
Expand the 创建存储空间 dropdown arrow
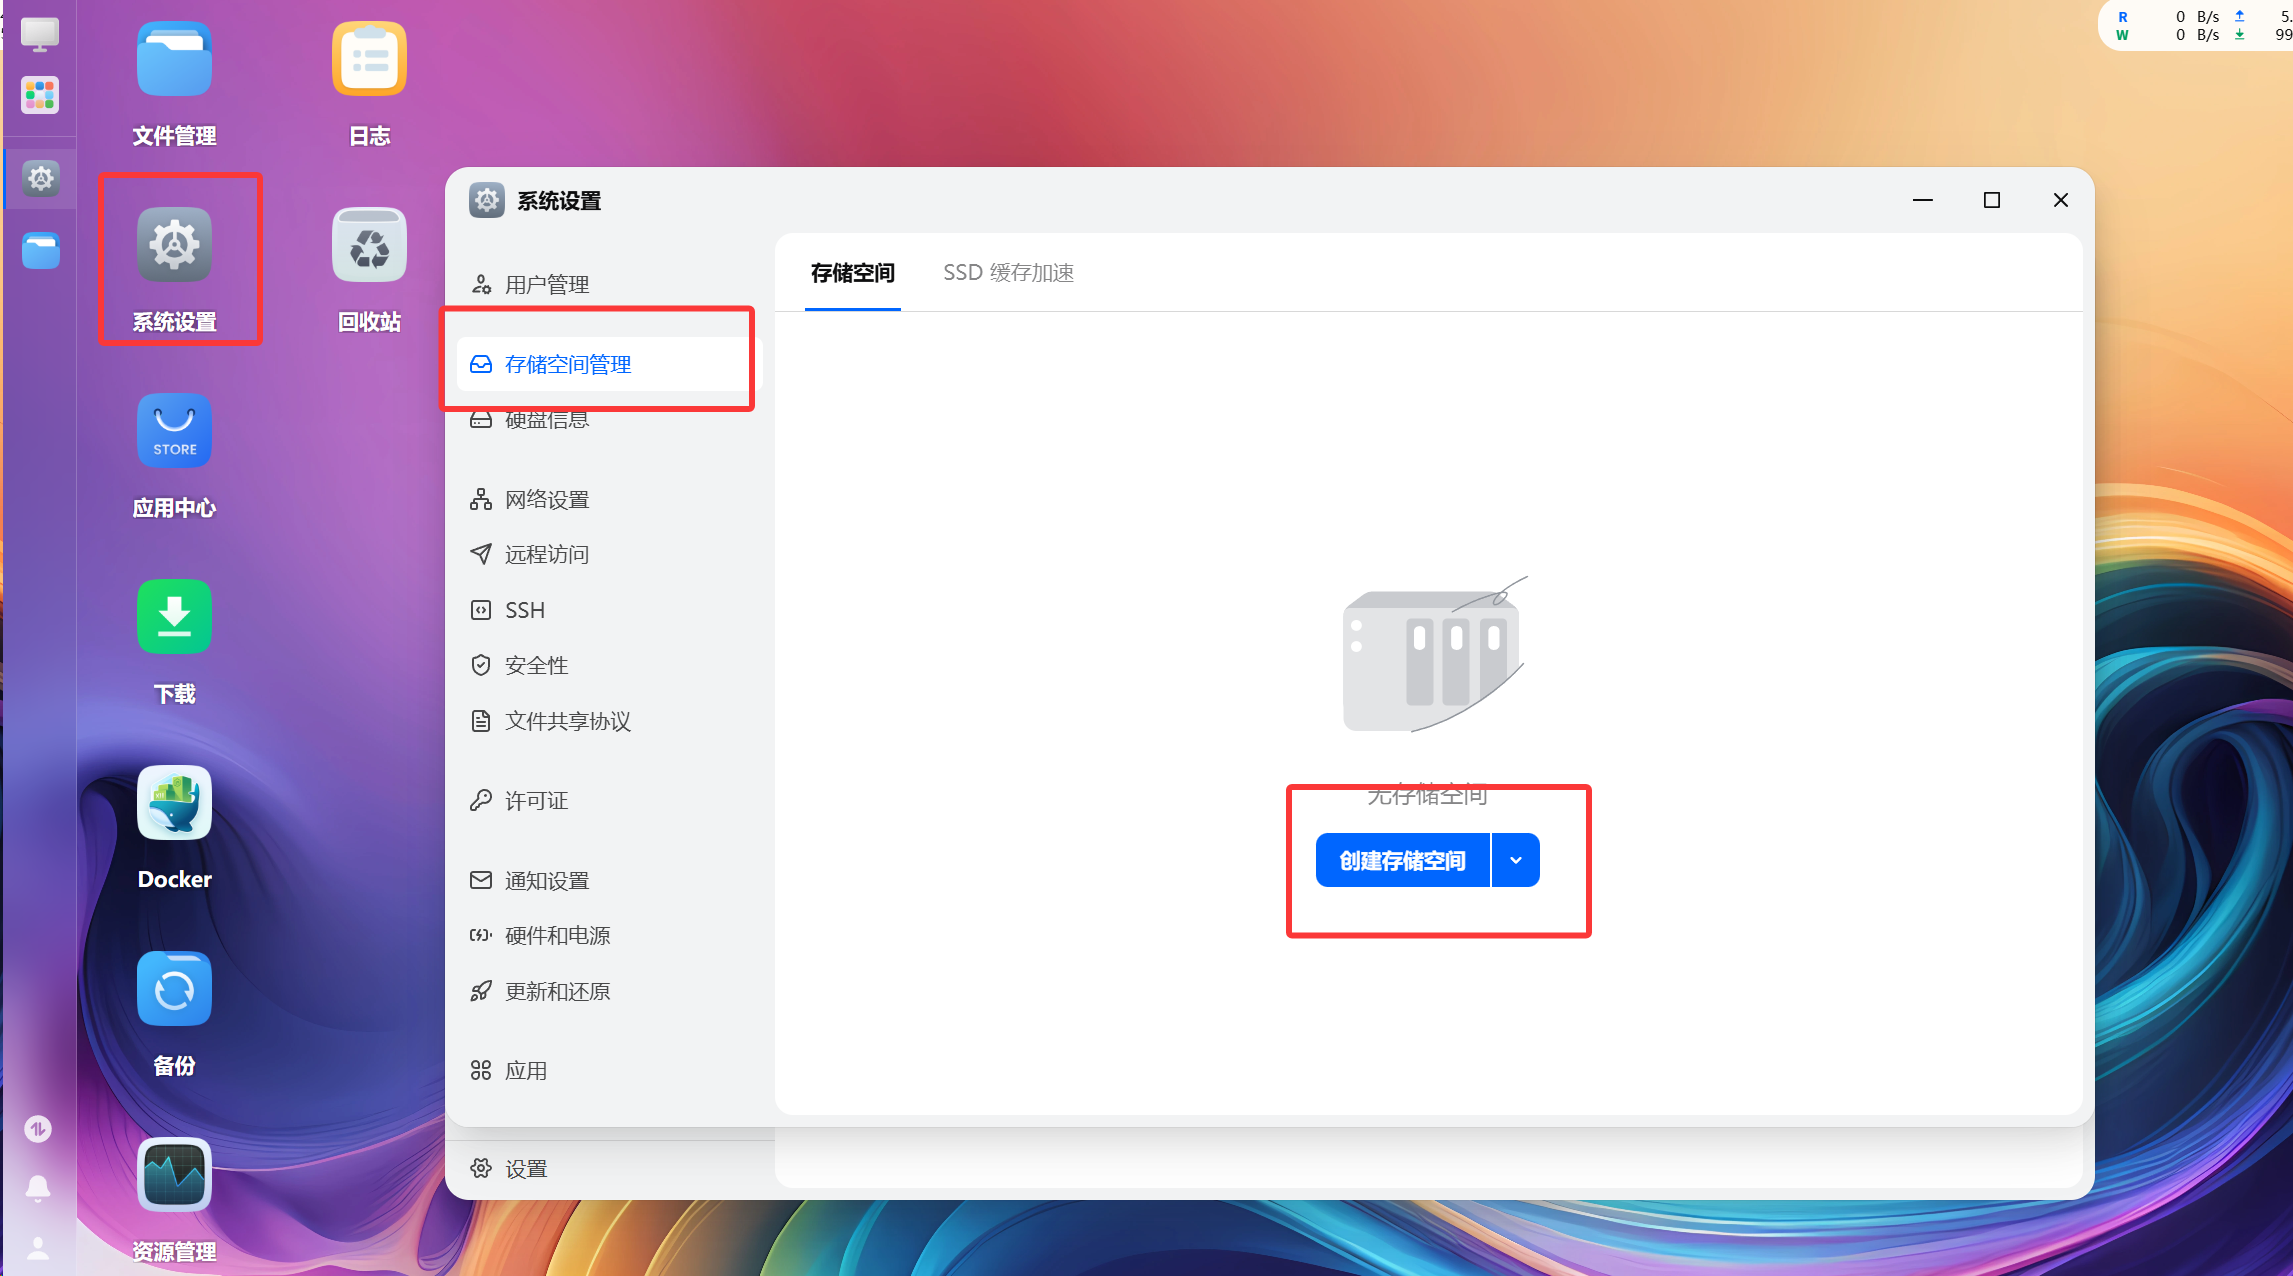pos(1516,860)
